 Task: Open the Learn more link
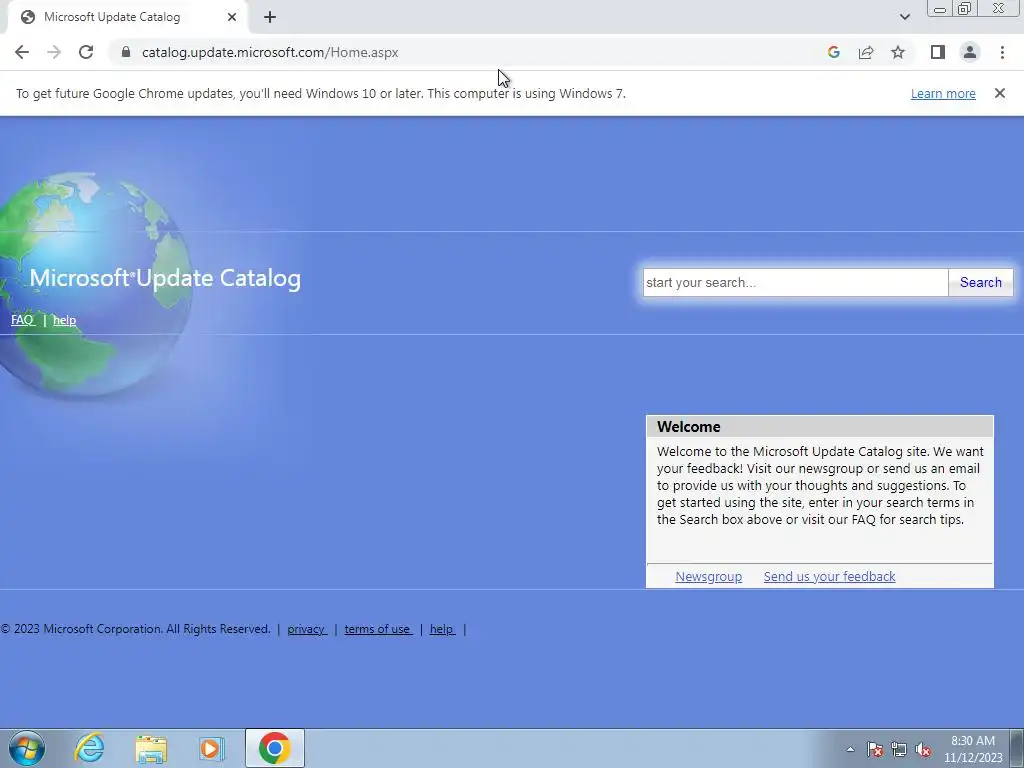tap(943, 93)
